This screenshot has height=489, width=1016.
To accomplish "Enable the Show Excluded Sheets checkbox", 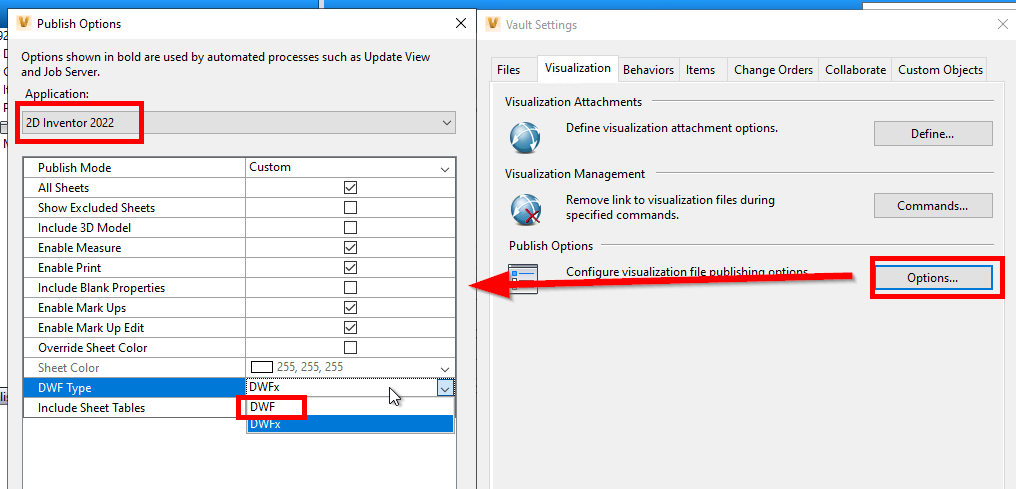I will 351,208.
